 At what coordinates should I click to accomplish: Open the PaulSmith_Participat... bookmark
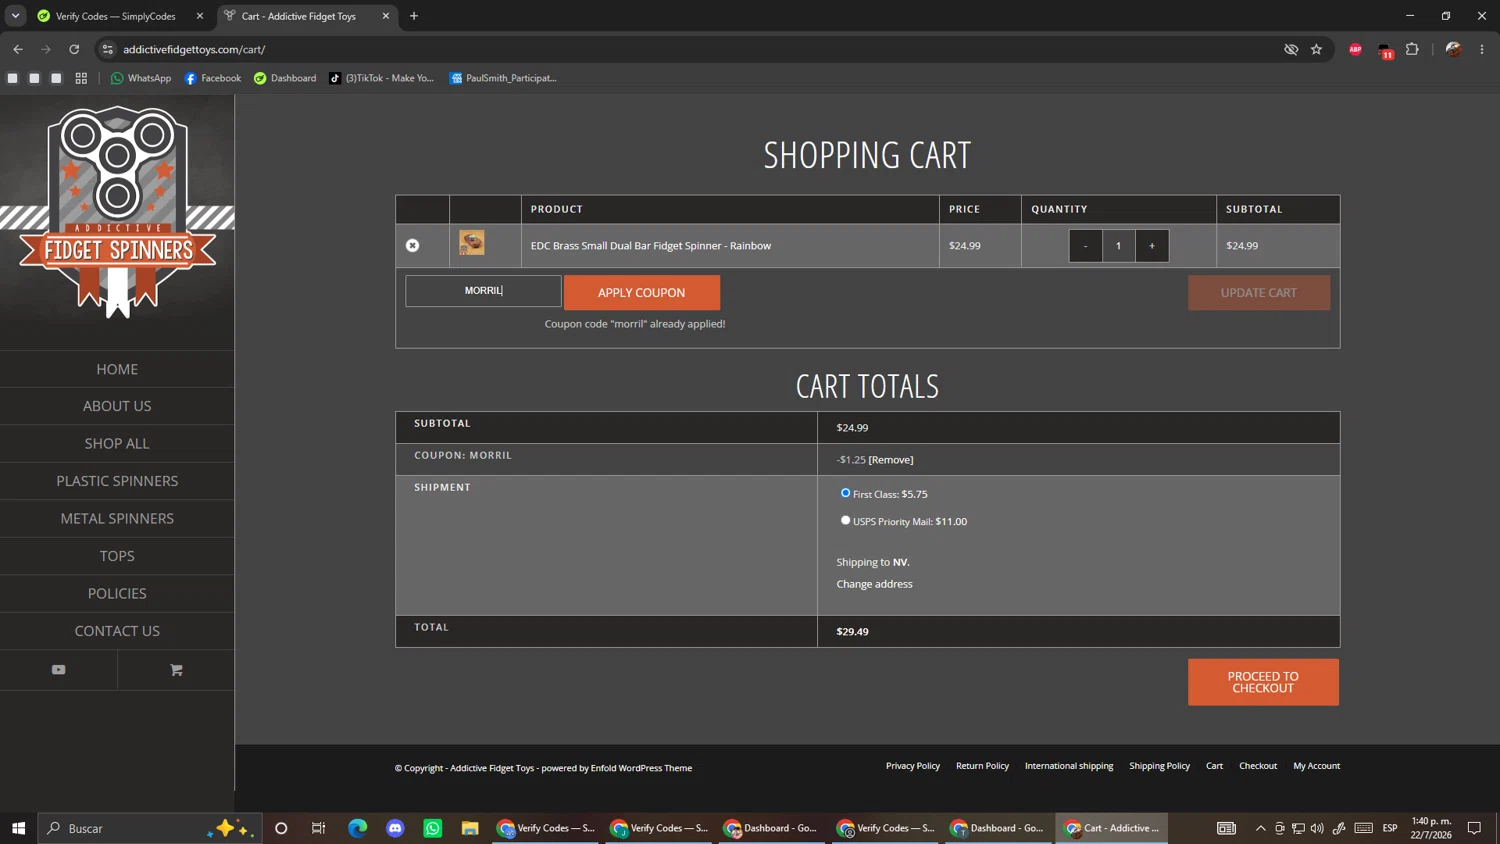pos(503,78)
